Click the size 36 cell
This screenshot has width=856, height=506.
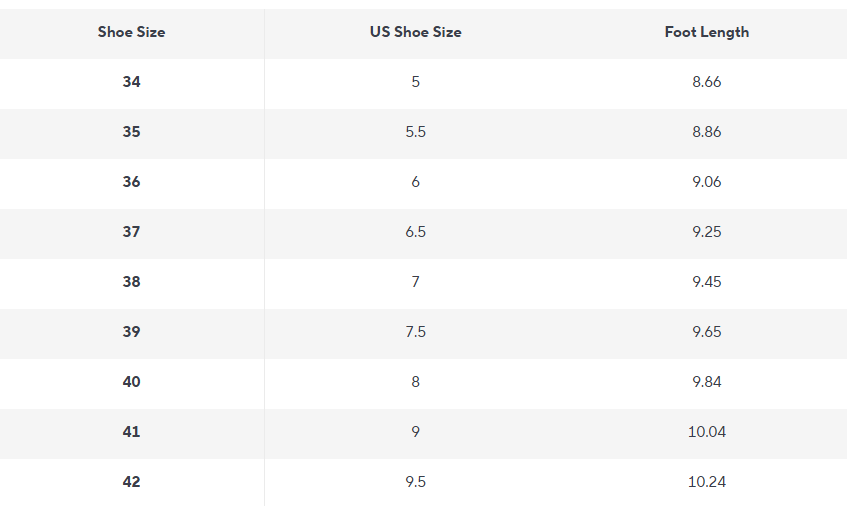(x=131, y=182)
